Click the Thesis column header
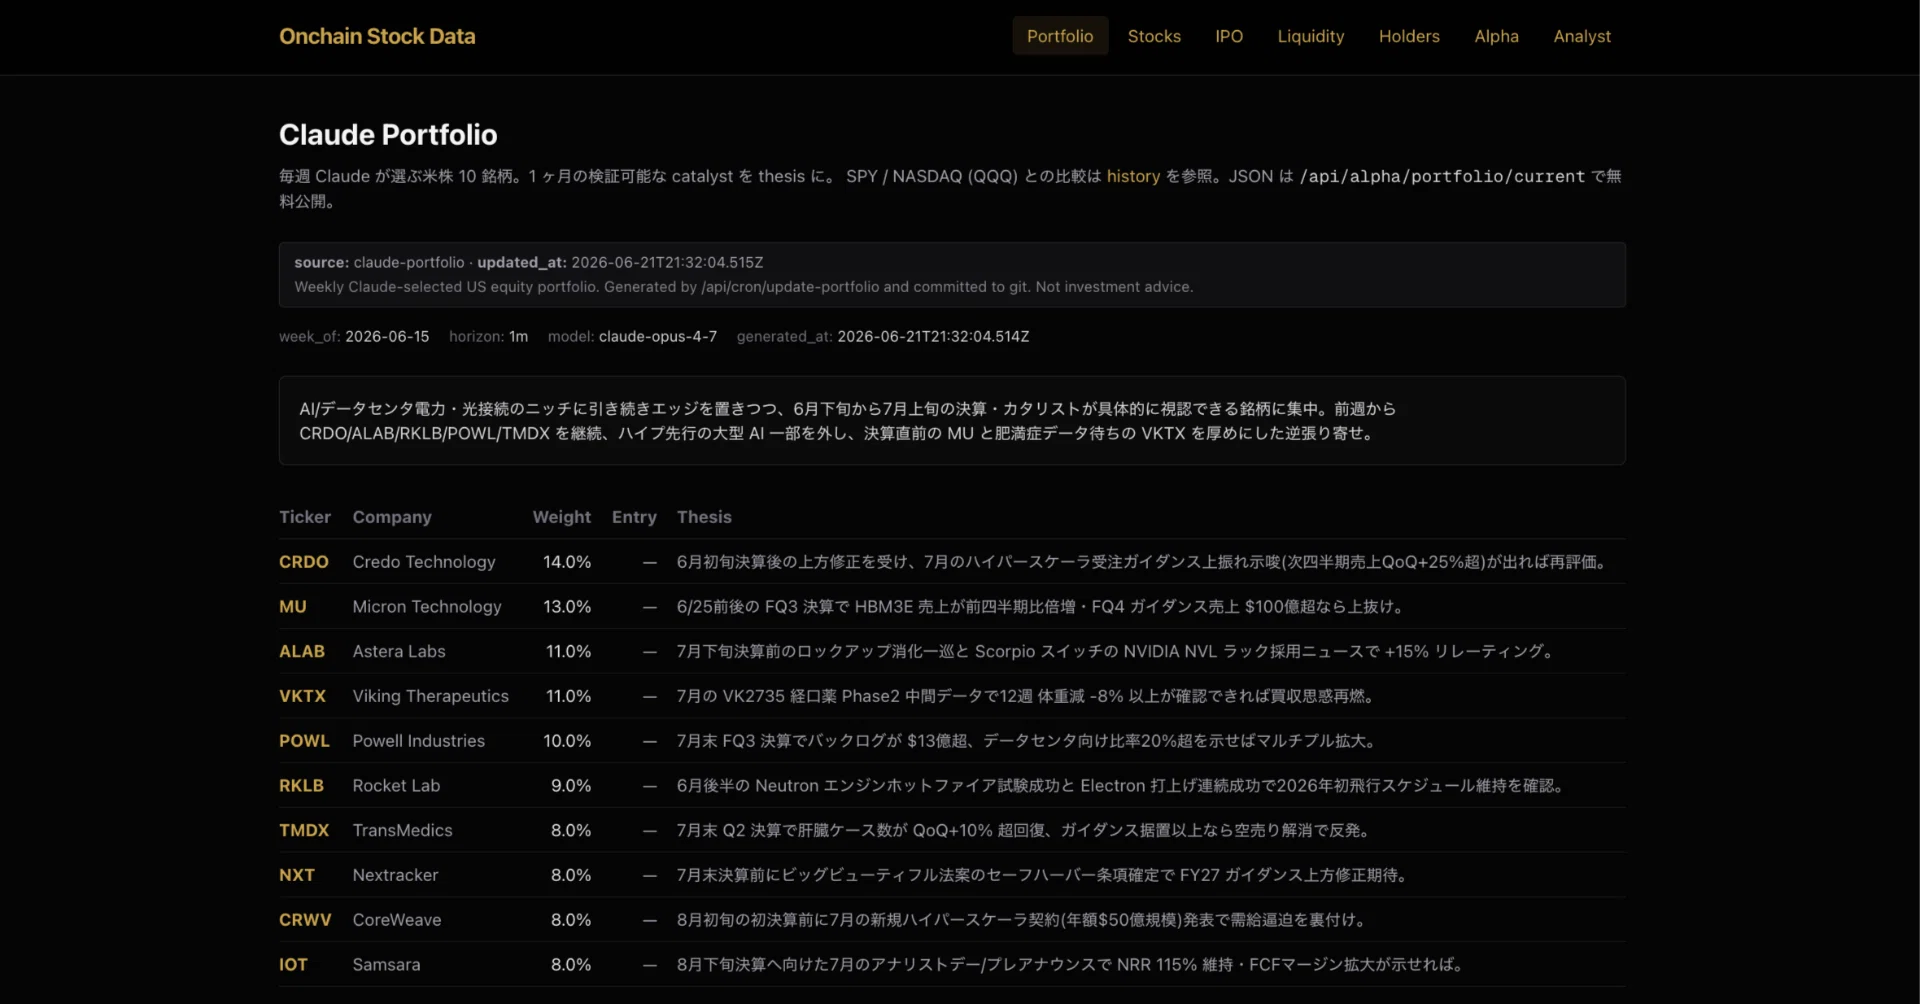This screenshot has height=1004, width=1920. (x=704, y=517)
